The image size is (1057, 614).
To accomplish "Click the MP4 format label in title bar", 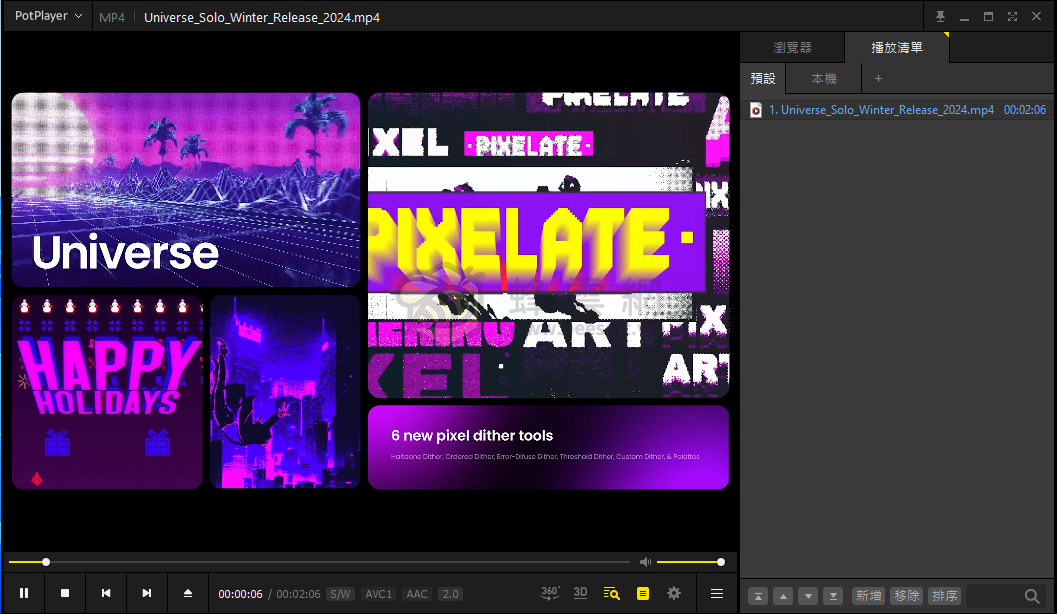I will [x=112, y=18].
